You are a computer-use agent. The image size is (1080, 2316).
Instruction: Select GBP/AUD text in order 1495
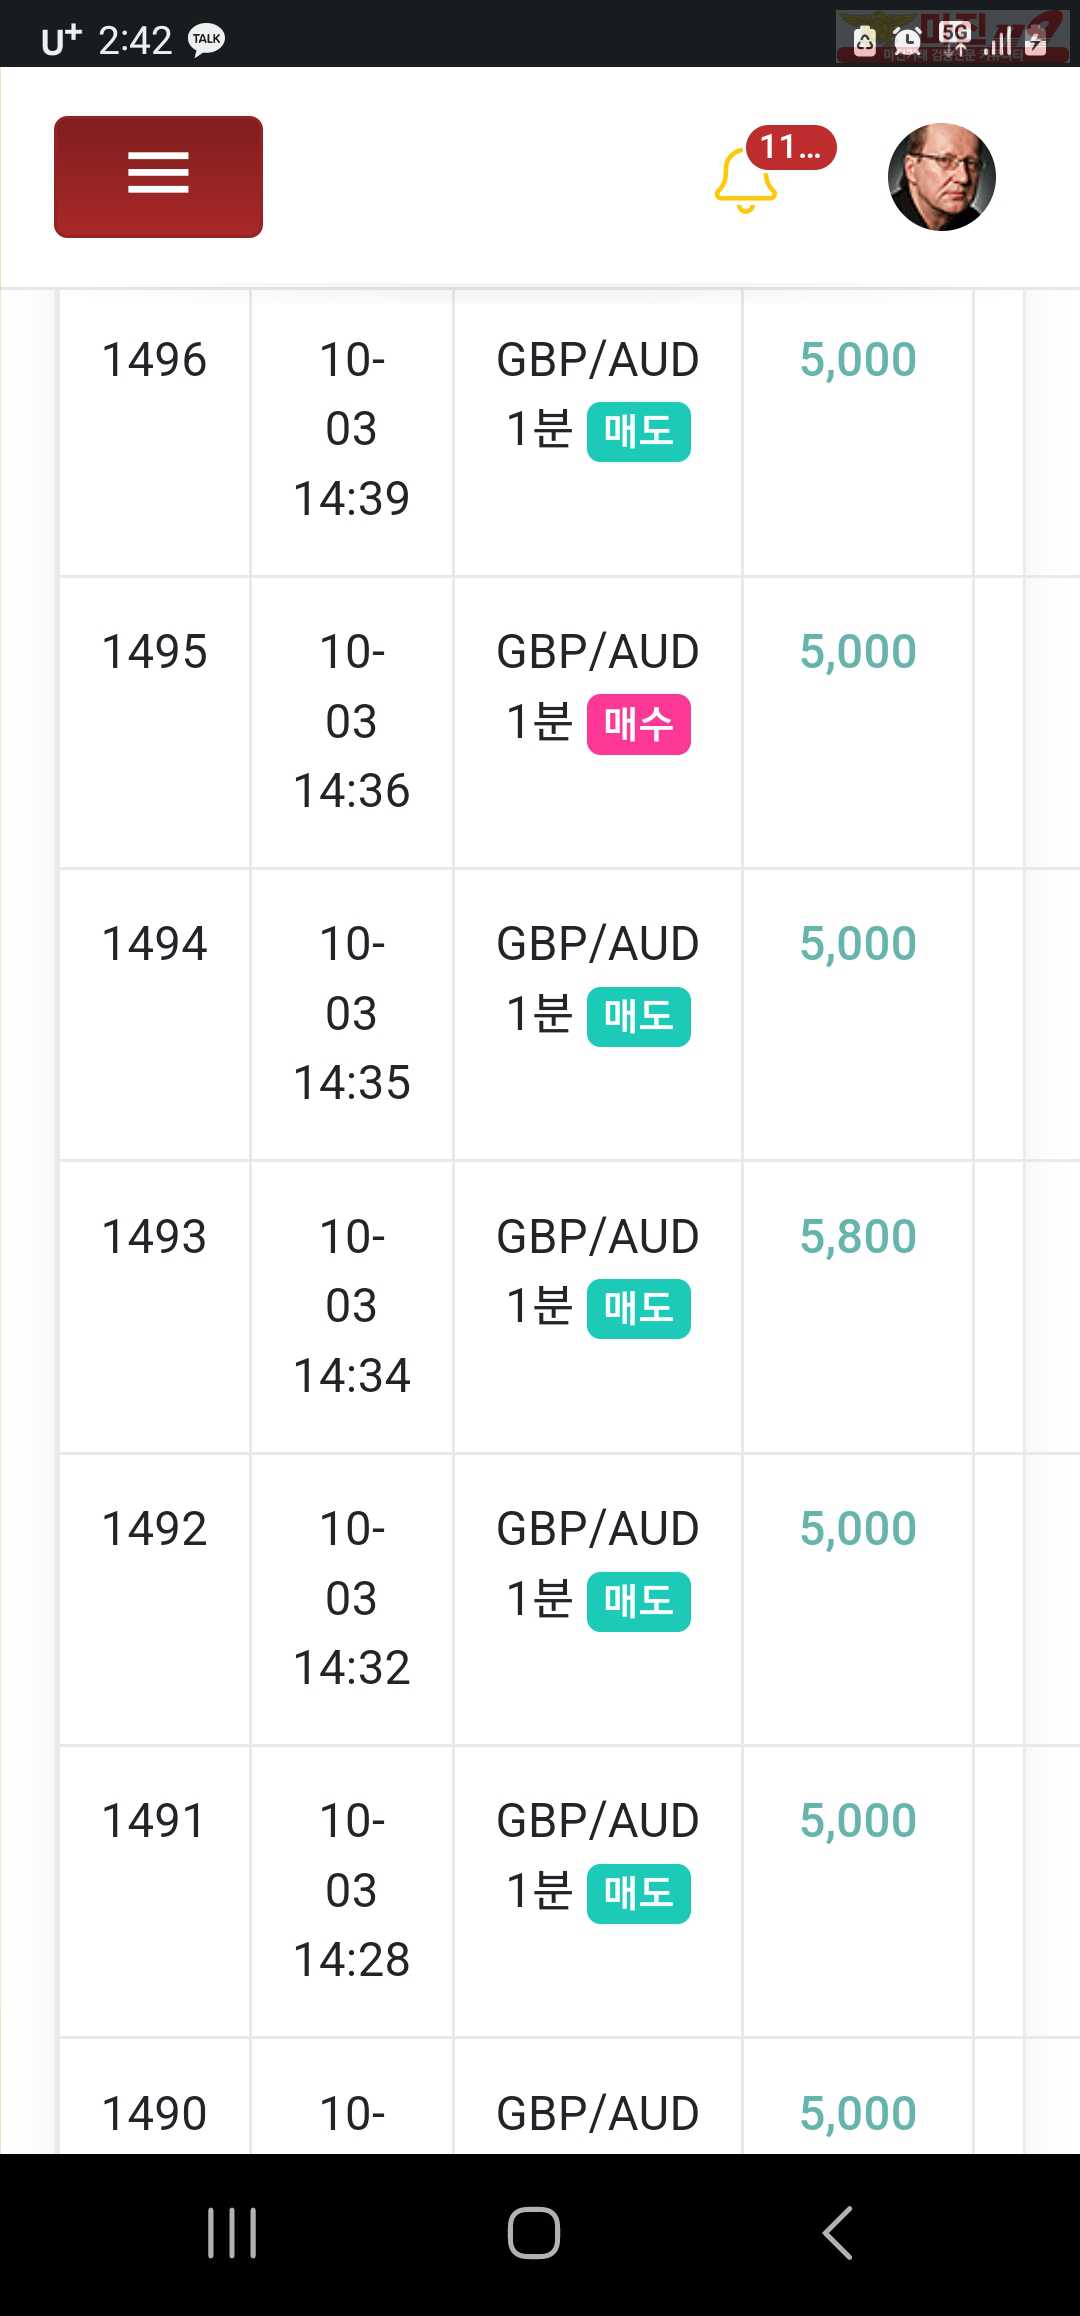pyautogui.click(x=598, y=652)
